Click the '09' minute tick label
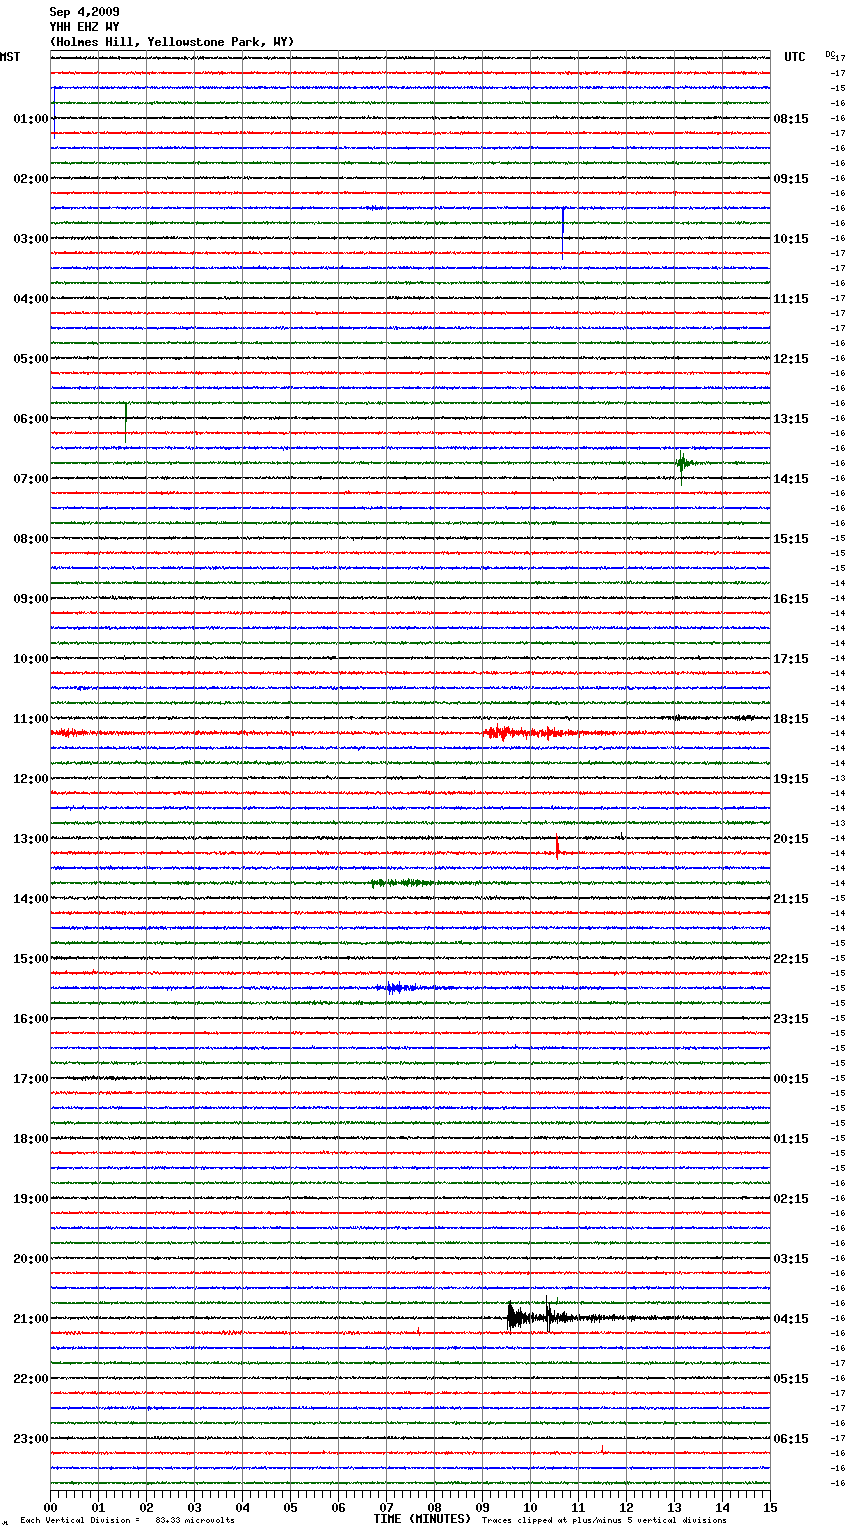The image size is (850, 1534). (482, 1507)
